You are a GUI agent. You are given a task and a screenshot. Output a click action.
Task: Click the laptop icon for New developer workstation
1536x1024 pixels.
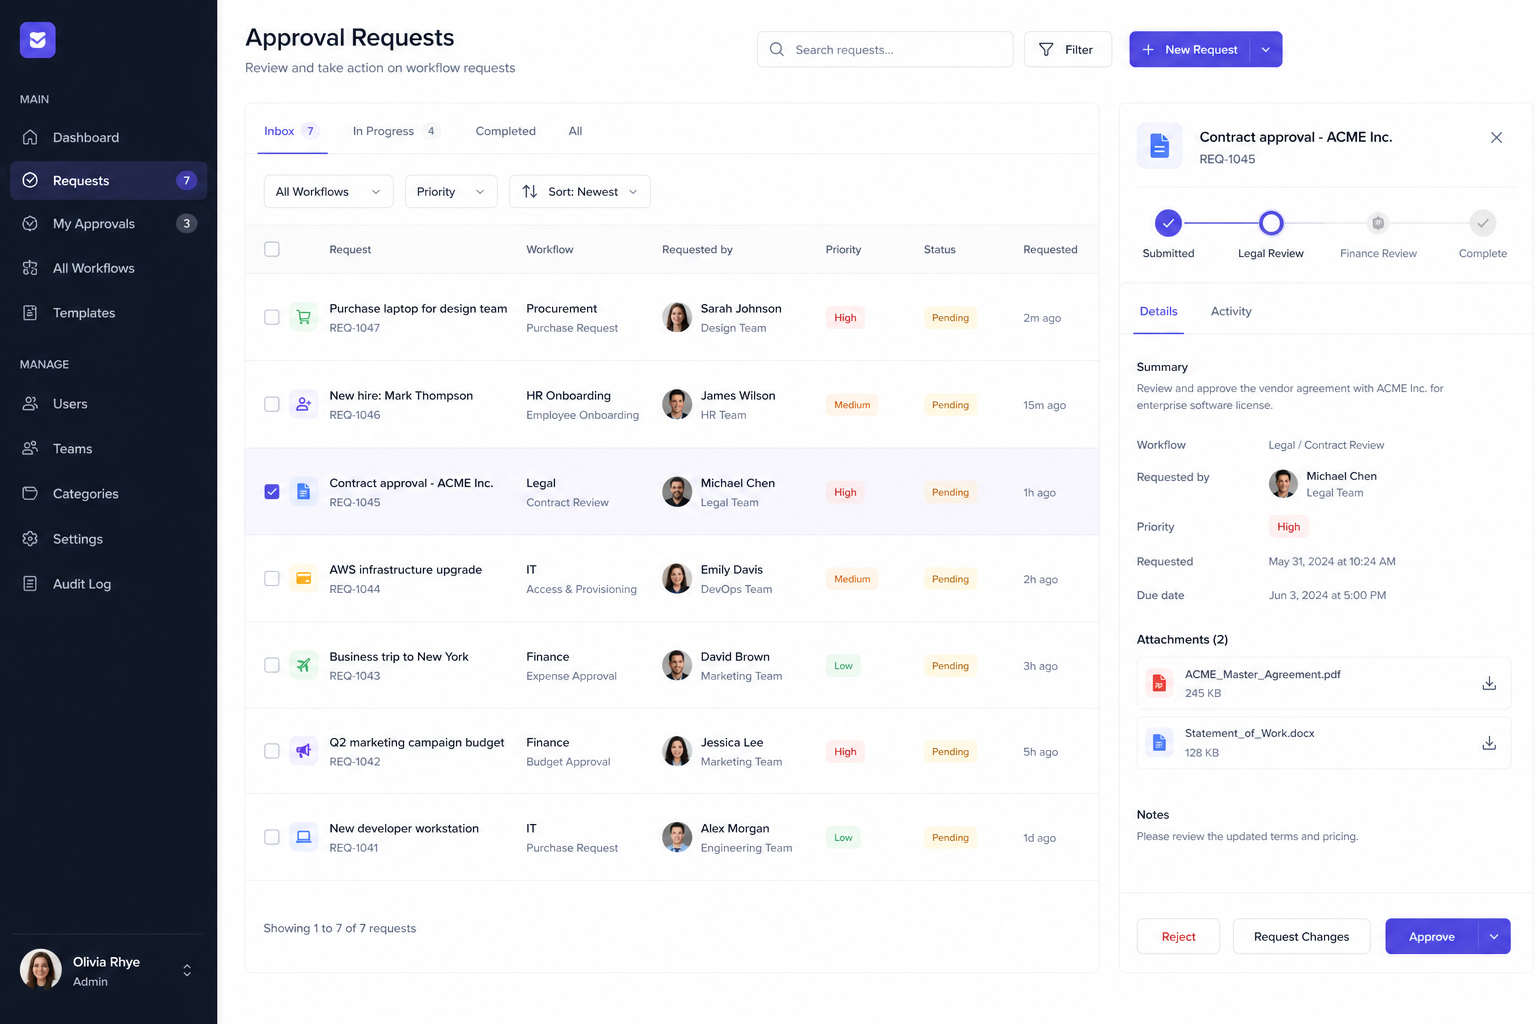point(303,837)
